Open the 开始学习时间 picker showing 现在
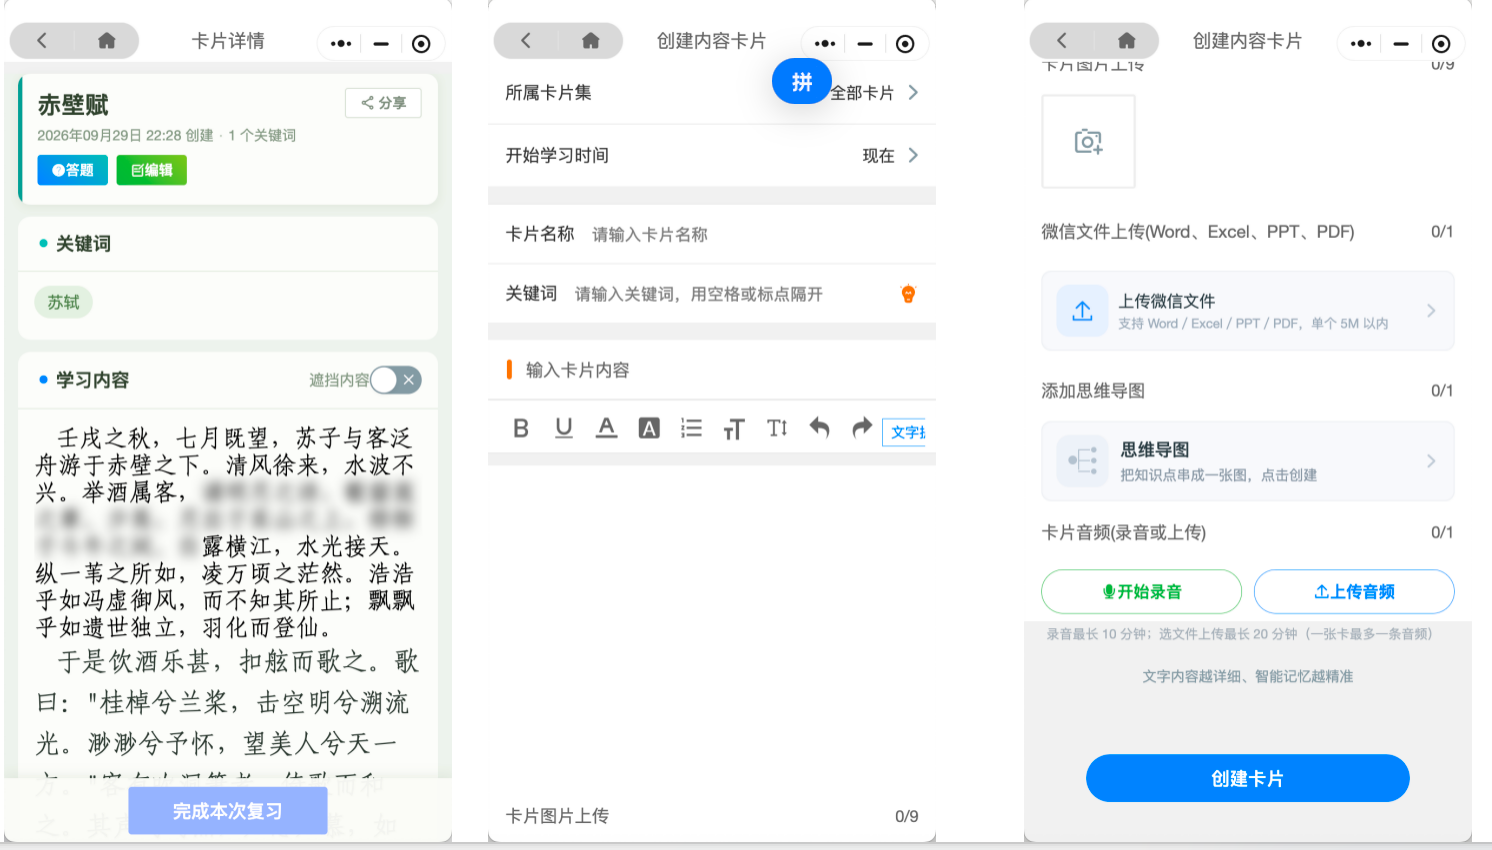The height and width of the screenshot is (850, 1492). coord(712,156)
